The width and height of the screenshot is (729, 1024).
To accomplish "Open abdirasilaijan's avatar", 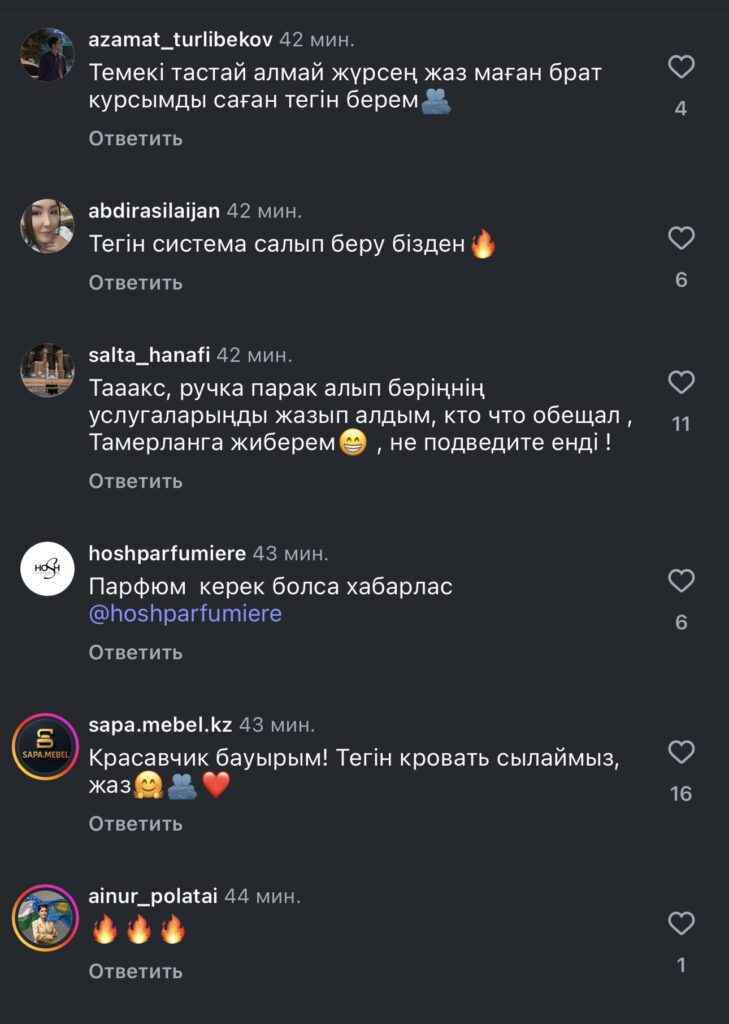I will pyautogui.click(x=47, y=226).
